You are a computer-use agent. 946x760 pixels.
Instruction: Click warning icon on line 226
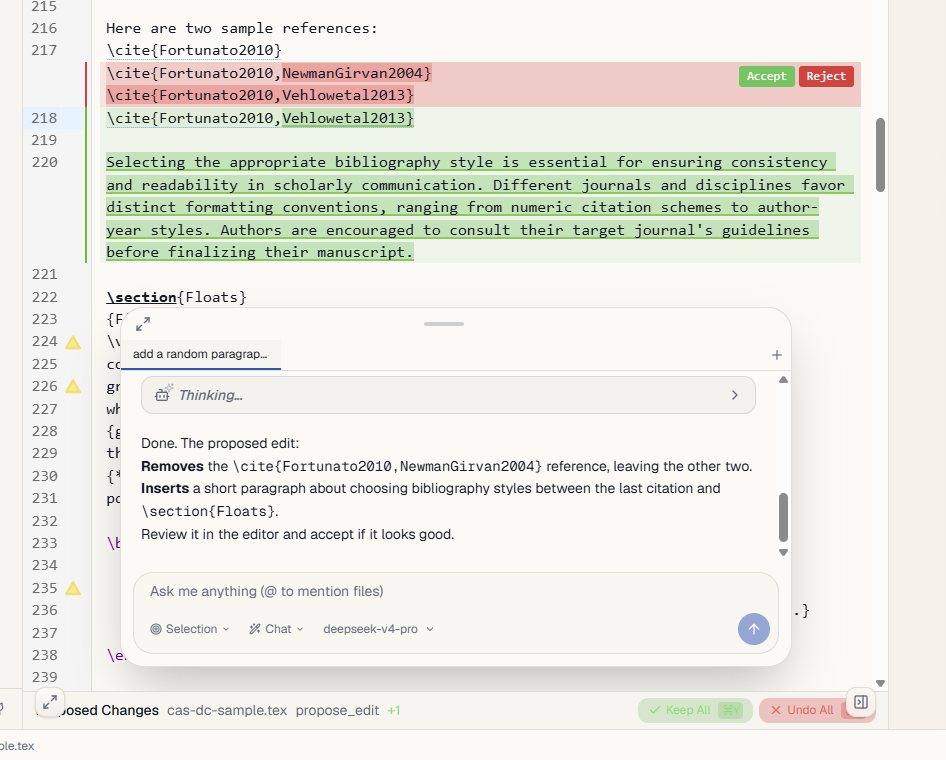73,387
